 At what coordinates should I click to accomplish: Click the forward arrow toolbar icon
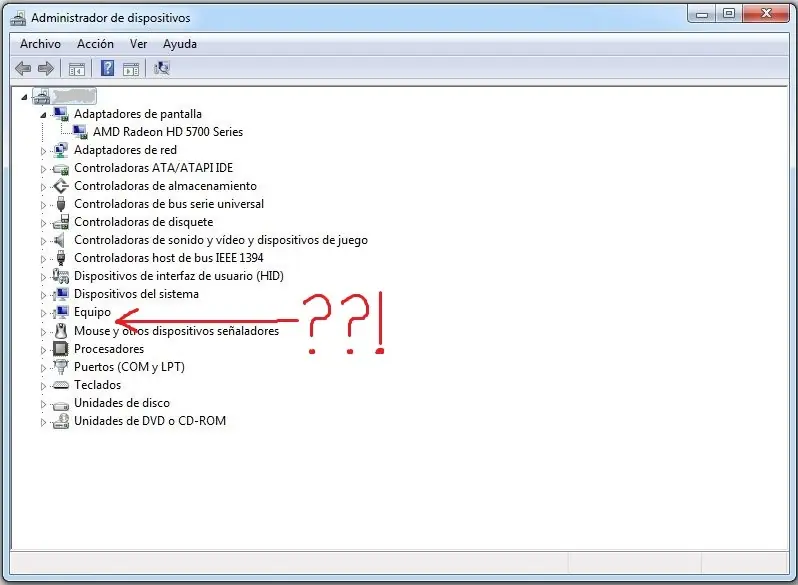(x=46, y=68)
